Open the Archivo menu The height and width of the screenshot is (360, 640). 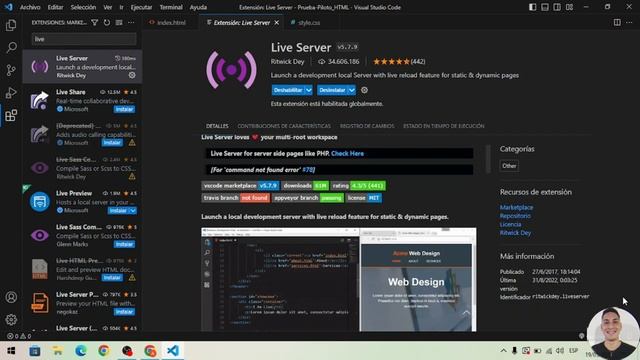click(x=30, y=7)
